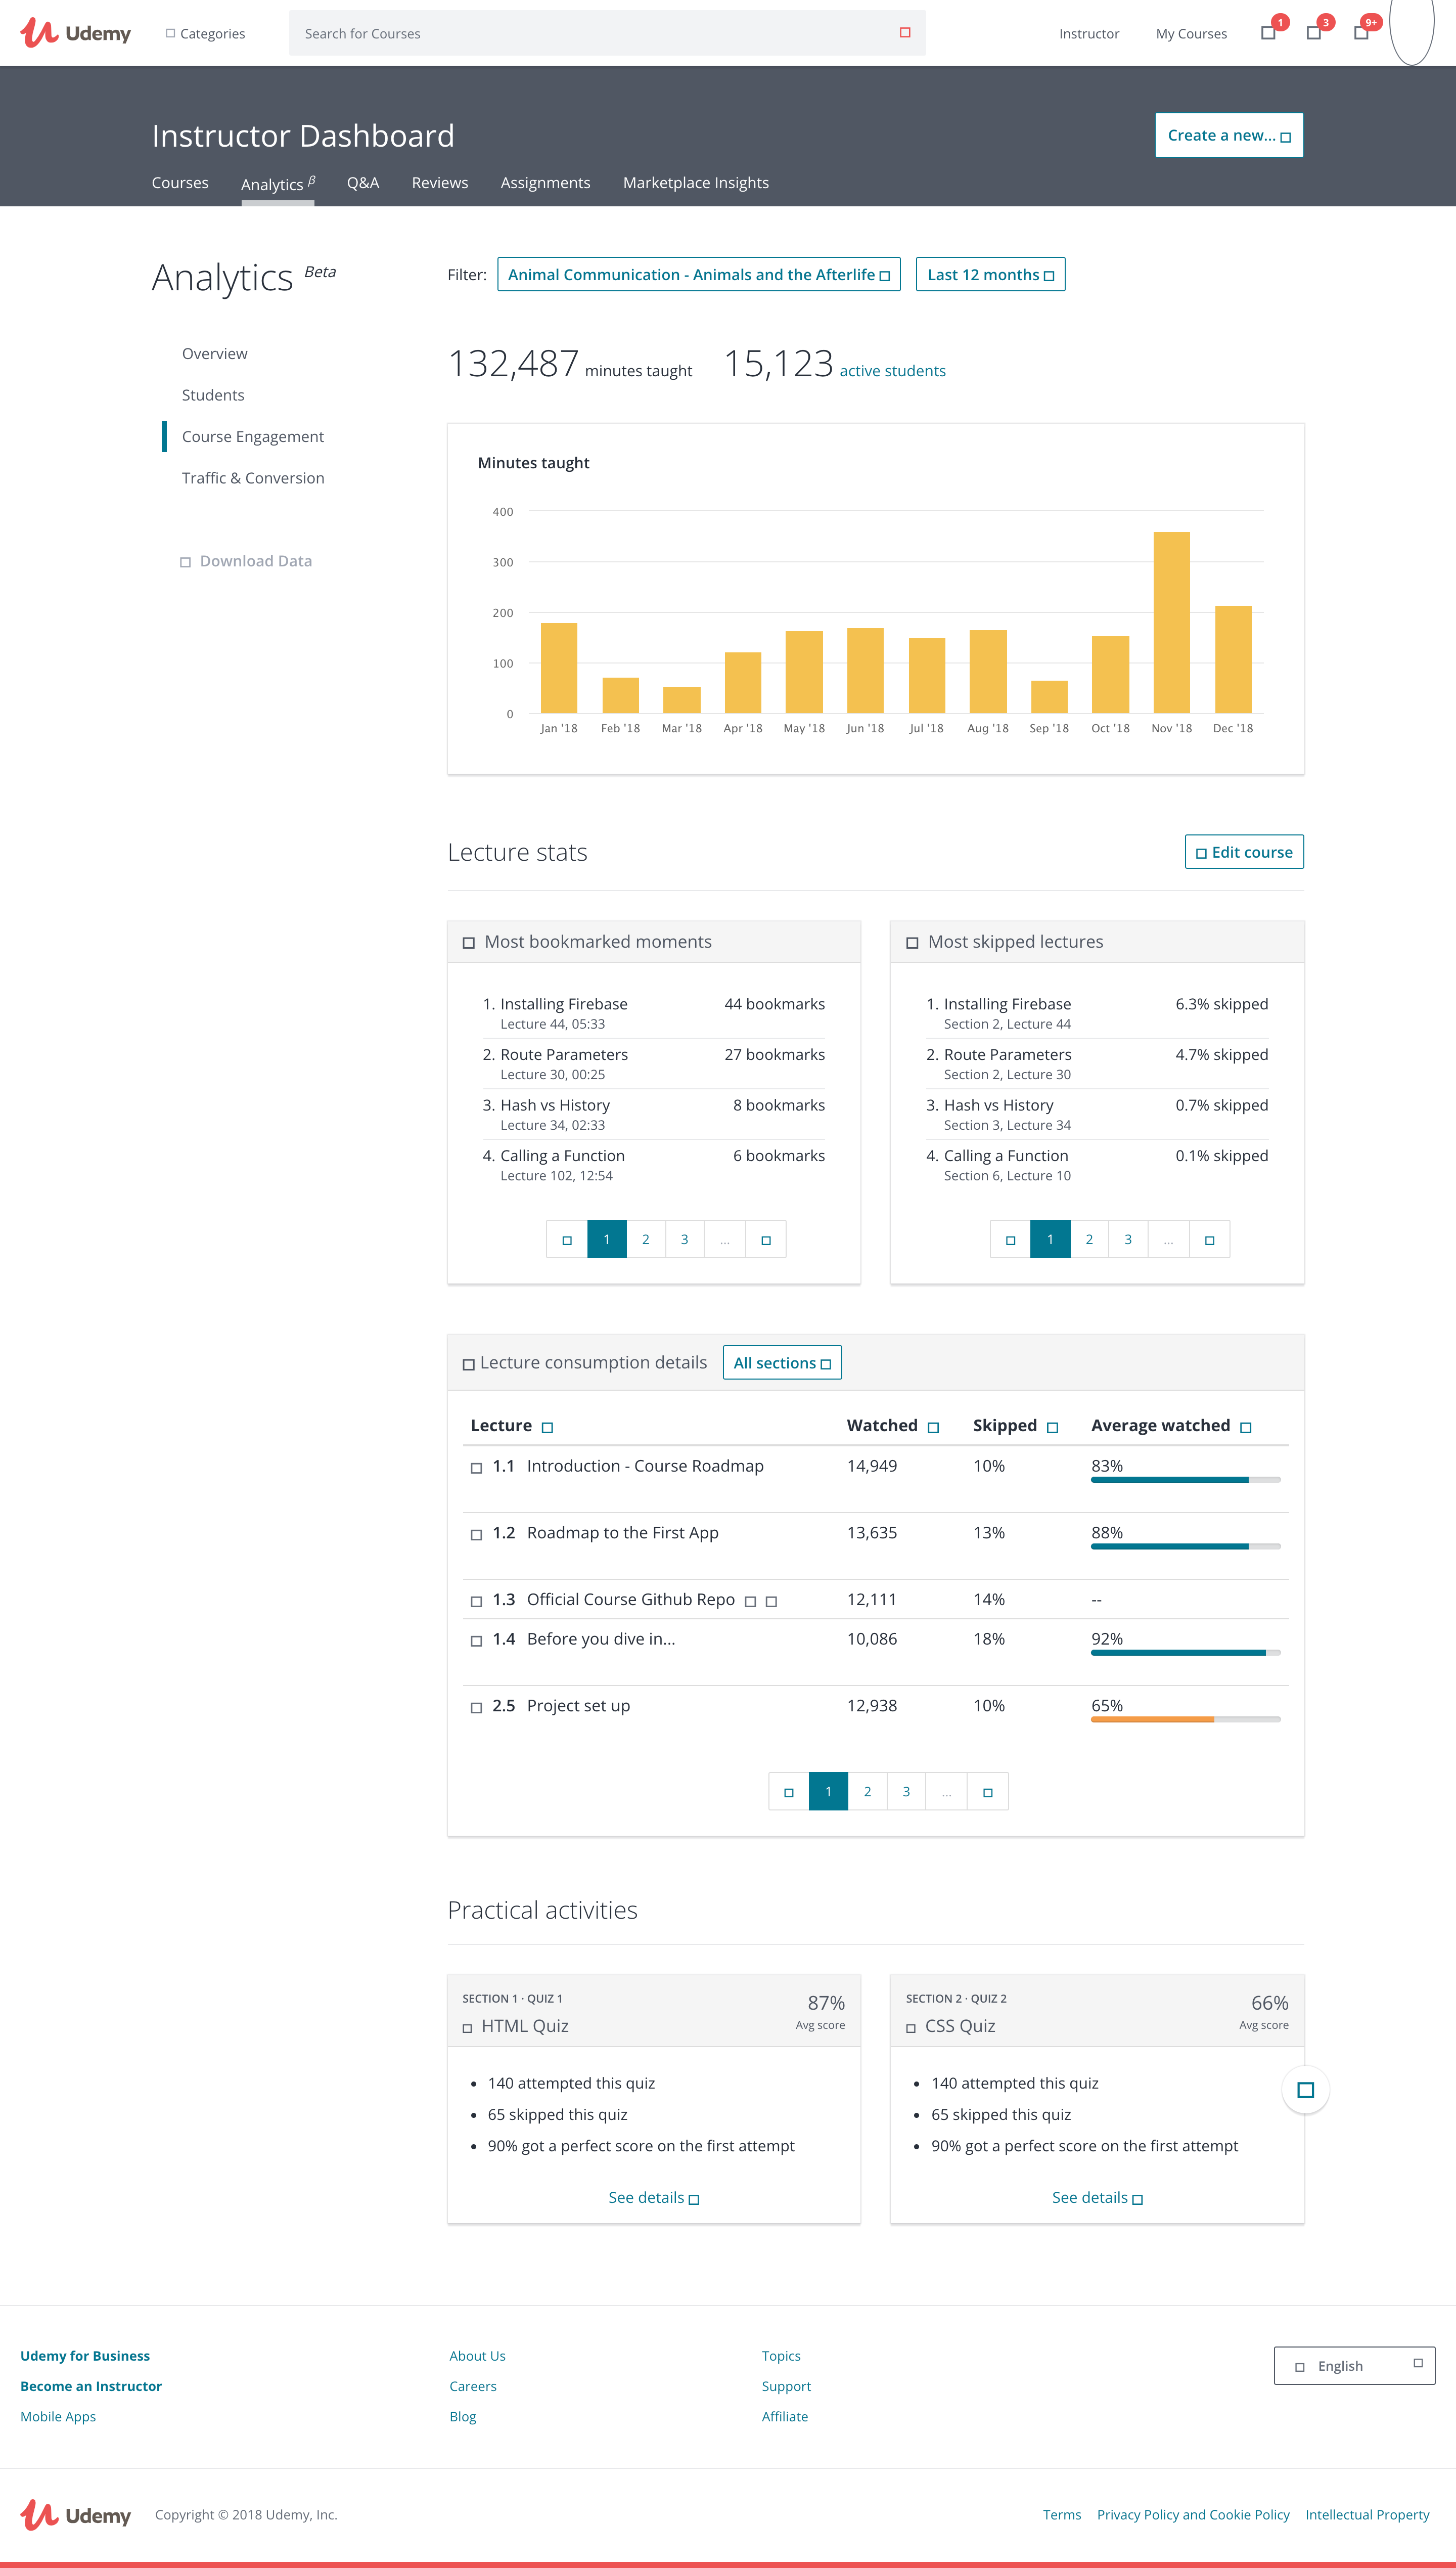The width and height of the screenshot is (1456, 2568).
Task: Expand lecture row 2.5 Project set up
Action: [476, 1707]
